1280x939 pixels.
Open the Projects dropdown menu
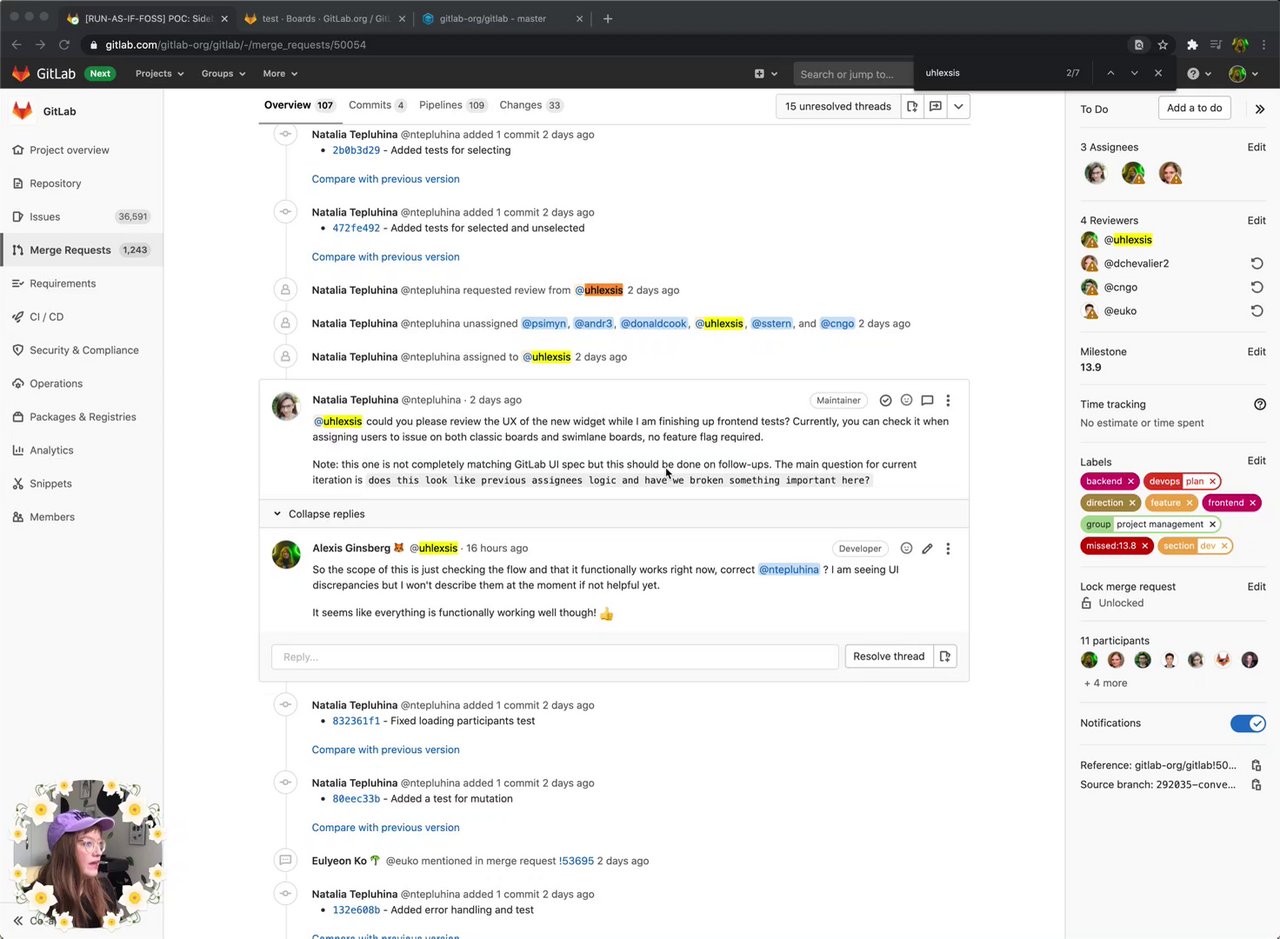click(x=160, y=73)
